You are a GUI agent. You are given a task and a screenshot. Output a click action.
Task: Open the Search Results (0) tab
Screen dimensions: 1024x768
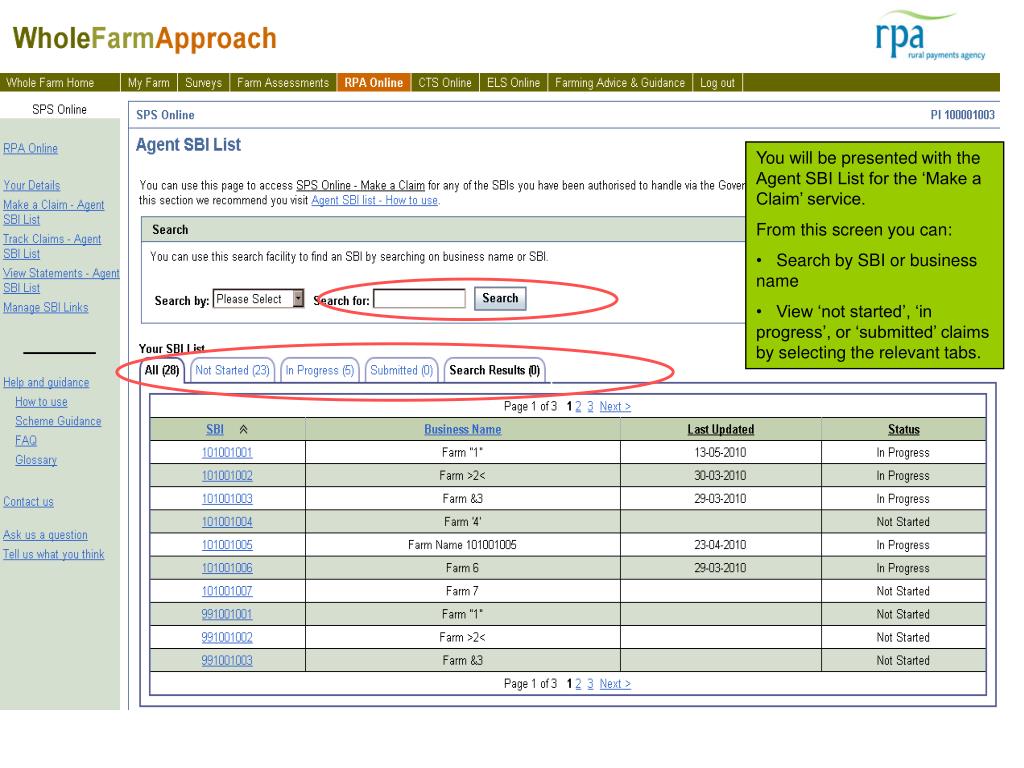pyautogui.click(x=494, y=370)
